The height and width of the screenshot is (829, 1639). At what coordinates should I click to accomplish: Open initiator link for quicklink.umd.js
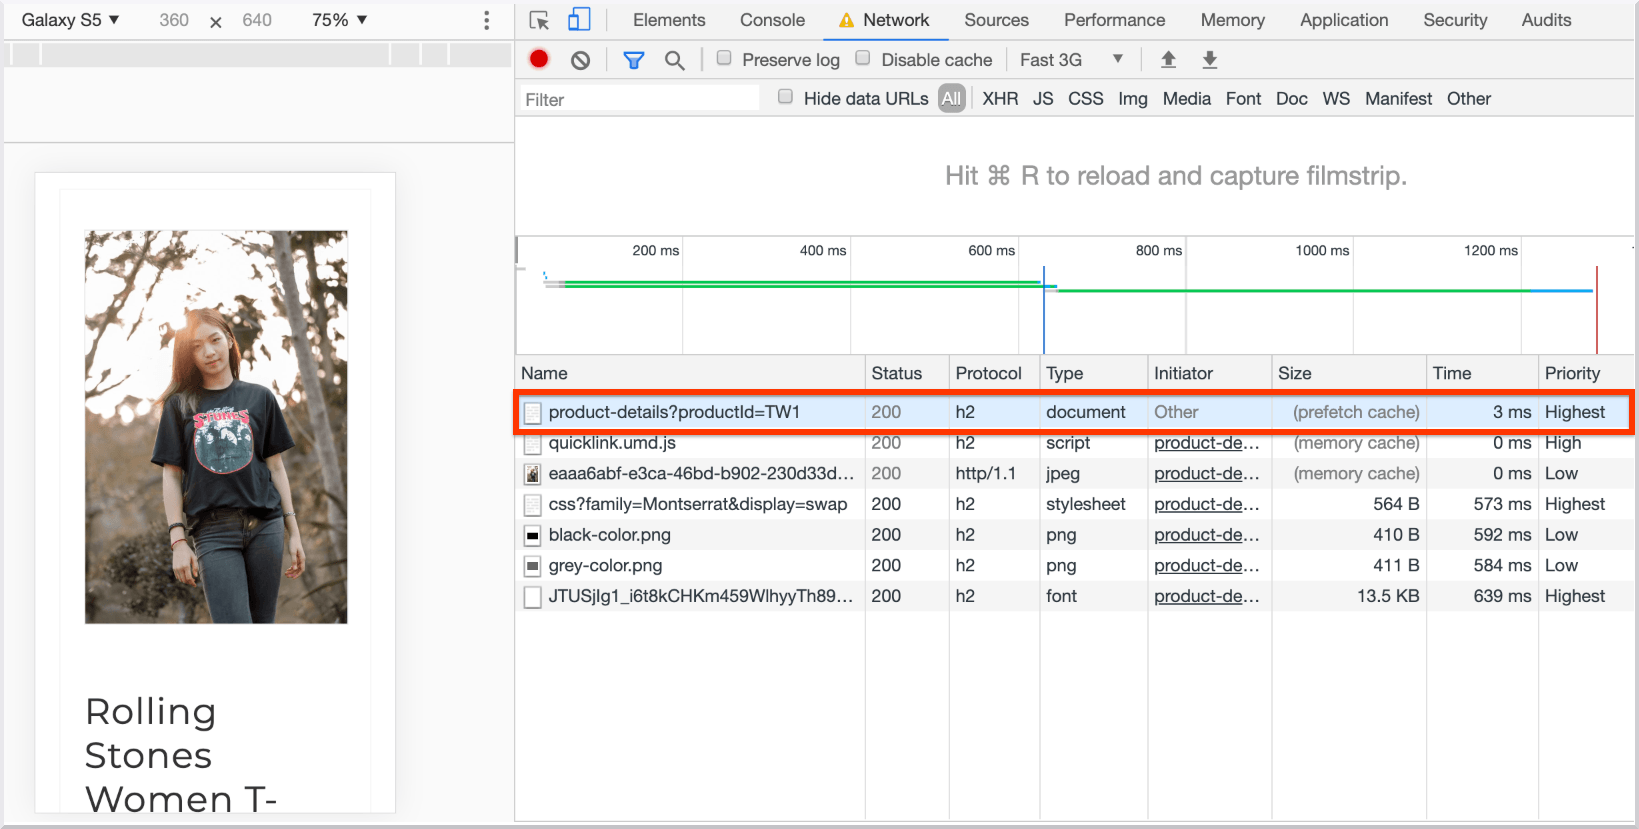click(x=1207, y=443)
